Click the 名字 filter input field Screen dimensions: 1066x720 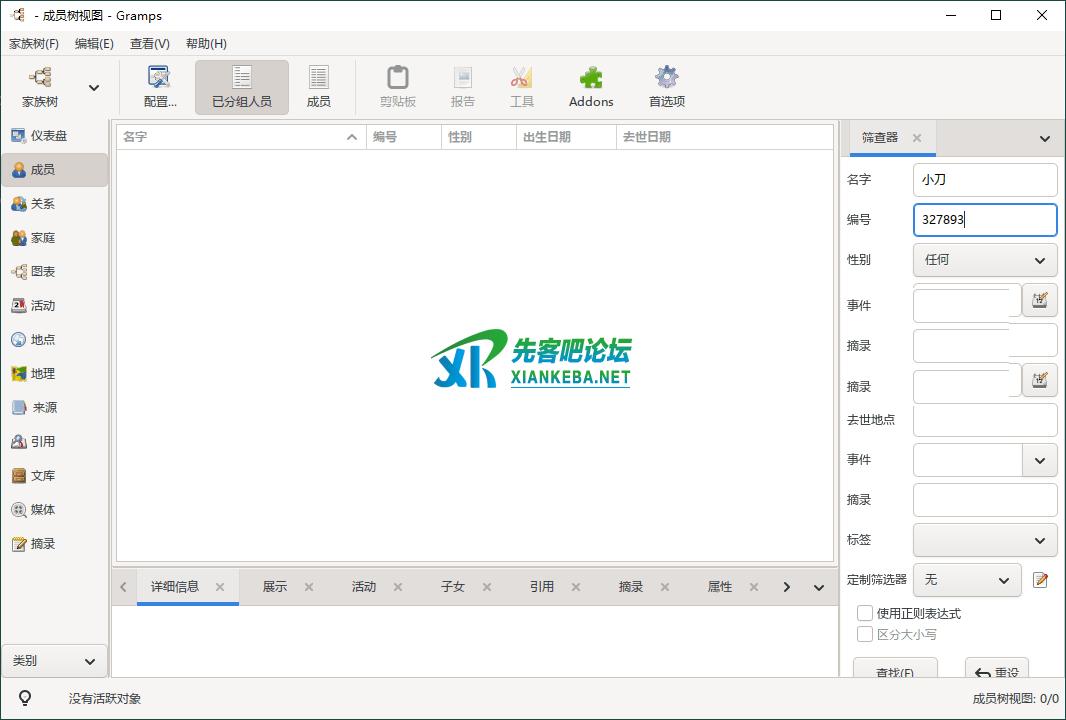tap(984, 180)
